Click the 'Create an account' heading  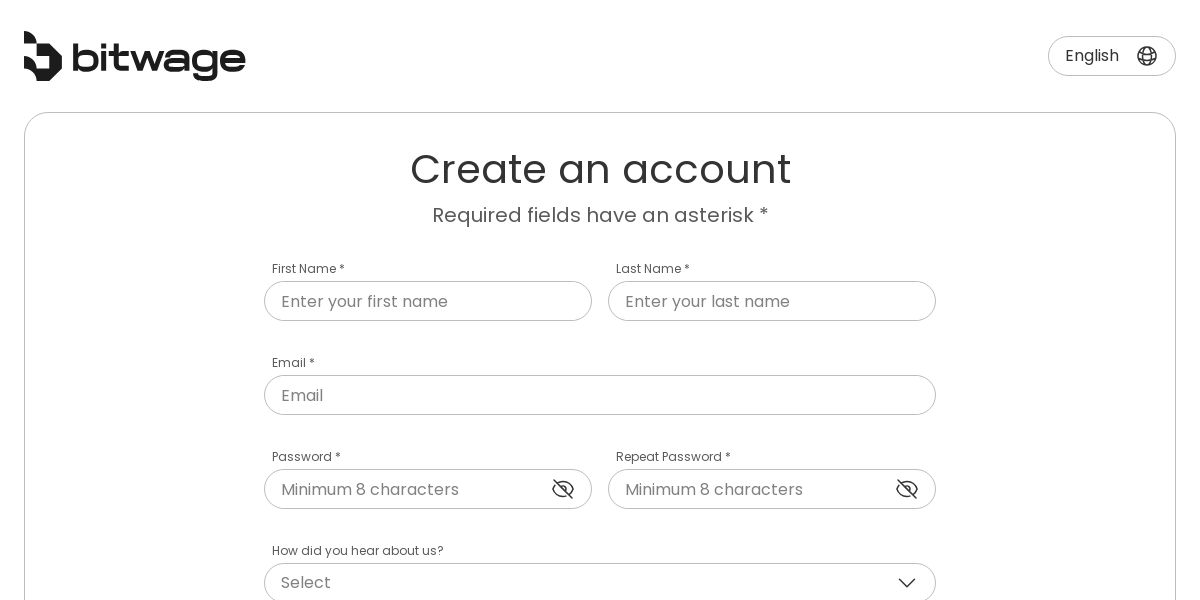coord(600,169)
